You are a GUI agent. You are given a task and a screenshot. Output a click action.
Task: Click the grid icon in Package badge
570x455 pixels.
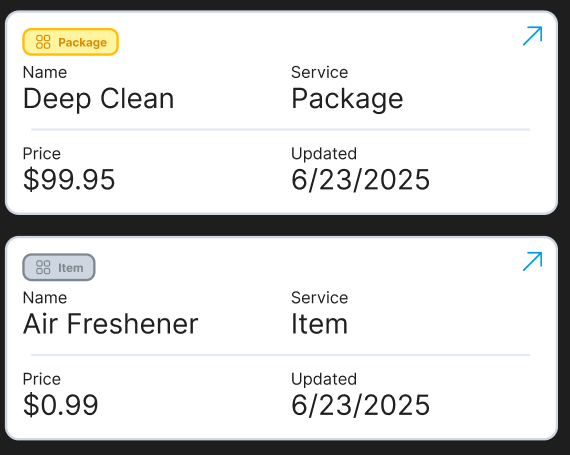click(x=43, y=42)
